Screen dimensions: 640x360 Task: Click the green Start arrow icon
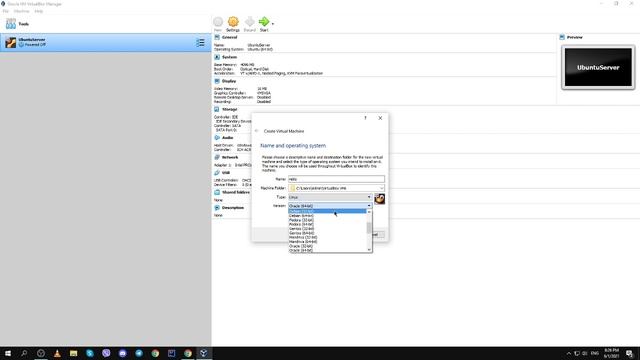click(264, 21)
